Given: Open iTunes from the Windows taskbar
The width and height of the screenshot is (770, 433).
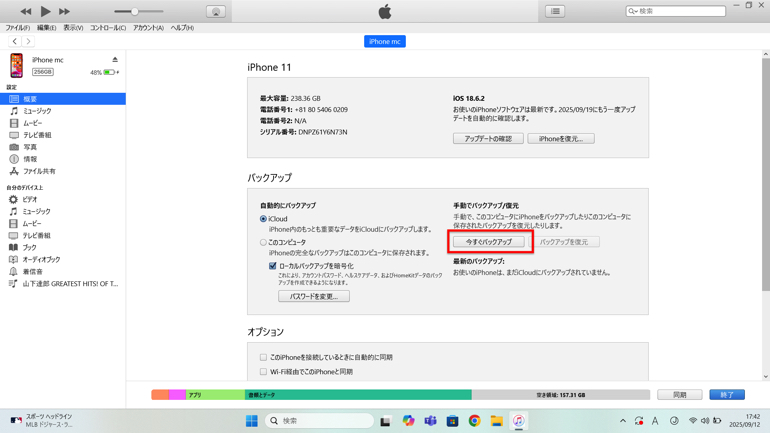Looking at the screenshot, I should 518,421.
